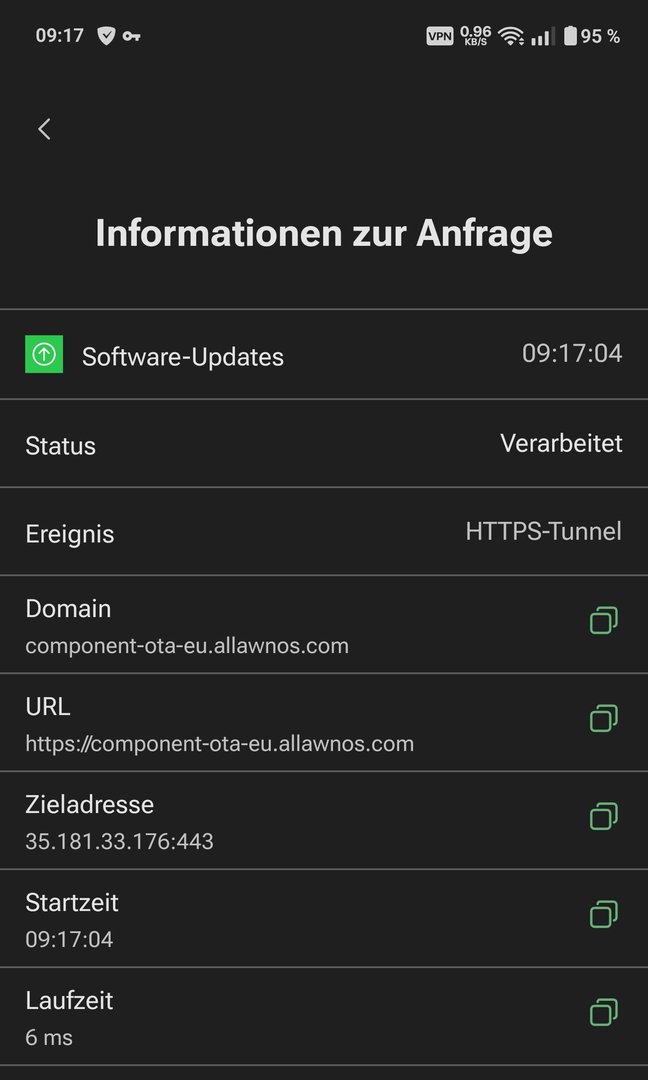The image size is (648, 1080).
Task: Tap the VPN status bar icon
Action: pos(440,36)
